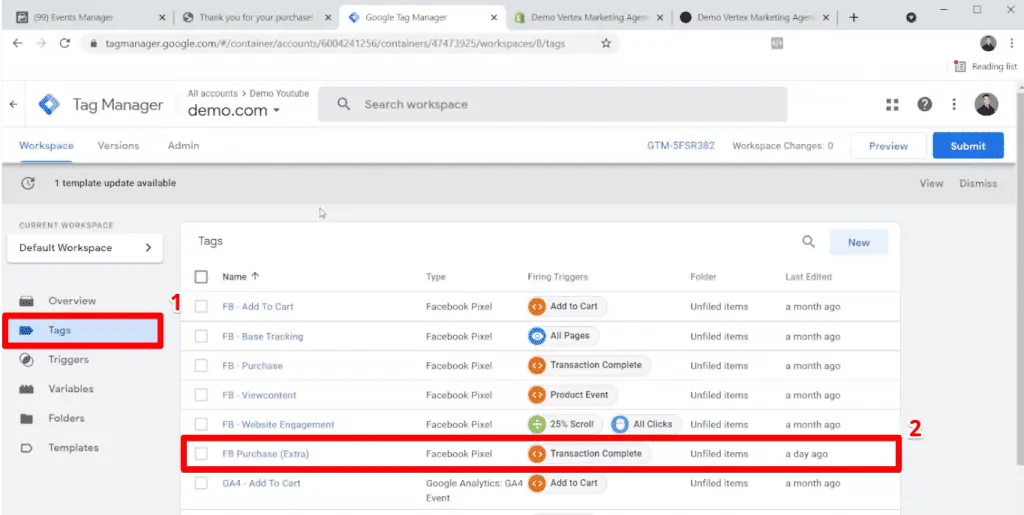
Task: Click the Triggers sidebar icon
Action: click(x=26, y=360)
